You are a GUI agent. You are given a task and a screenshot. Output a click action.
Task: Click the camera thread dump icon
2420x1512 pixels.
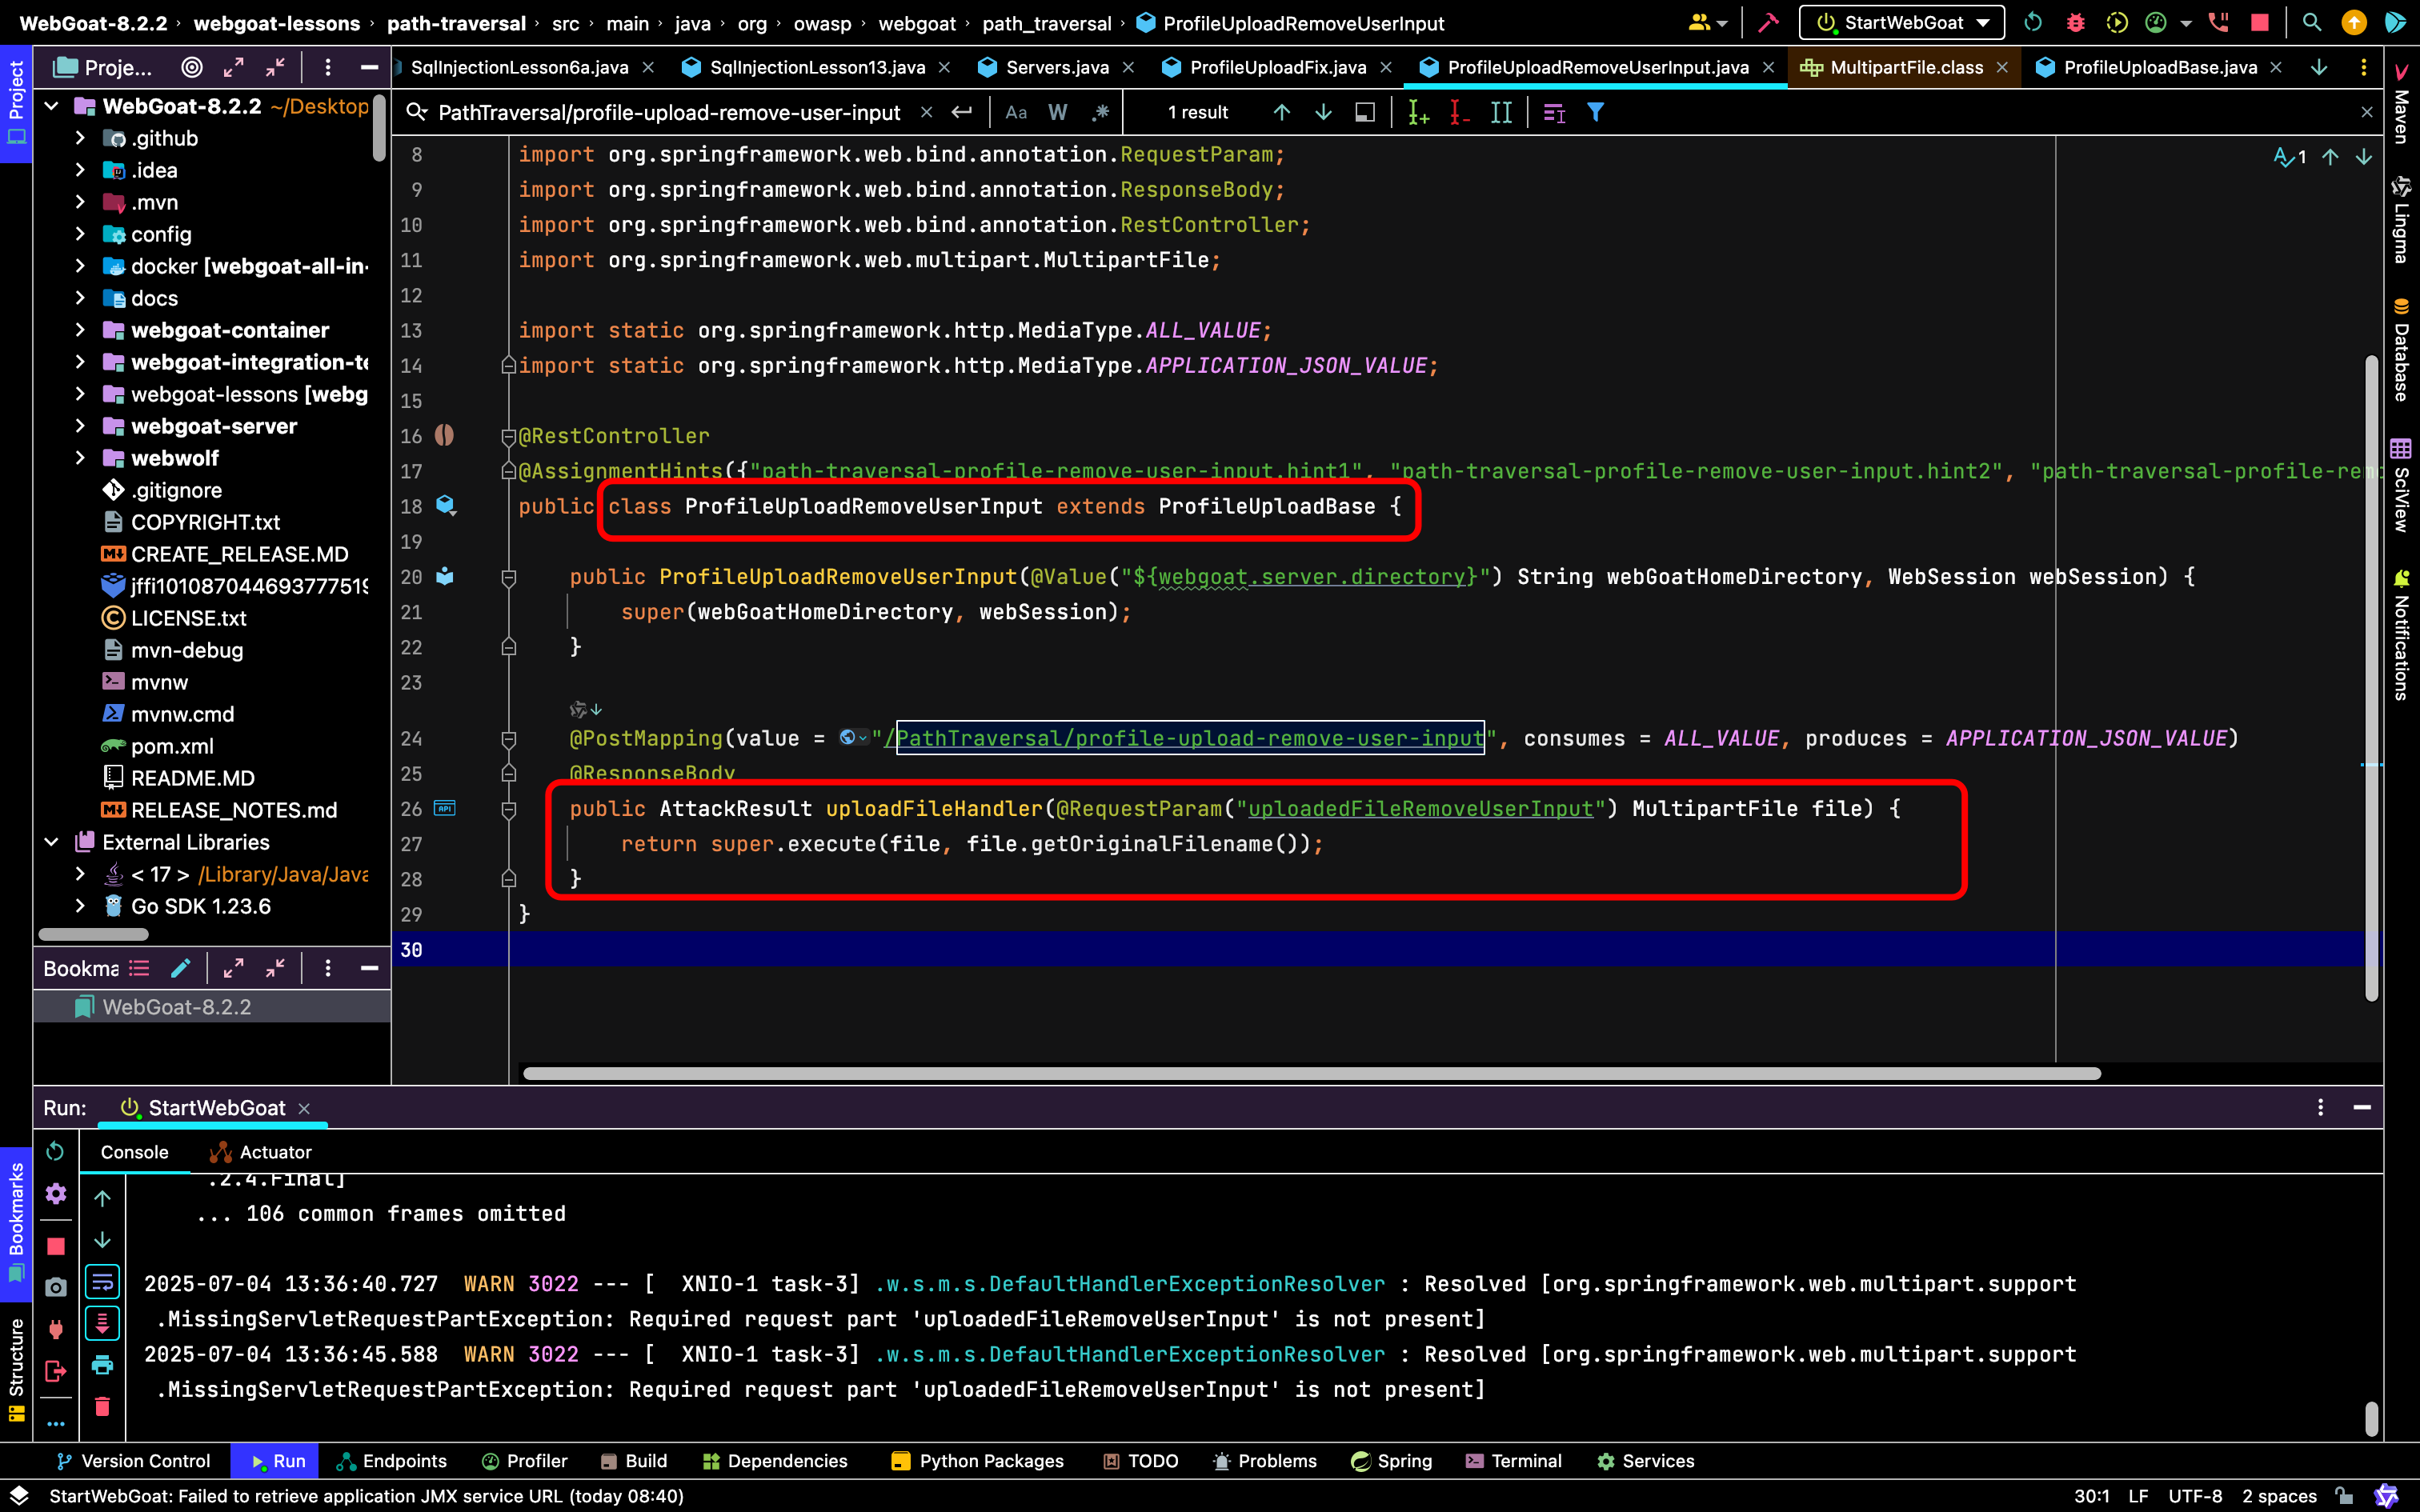tap(56, 1287)
